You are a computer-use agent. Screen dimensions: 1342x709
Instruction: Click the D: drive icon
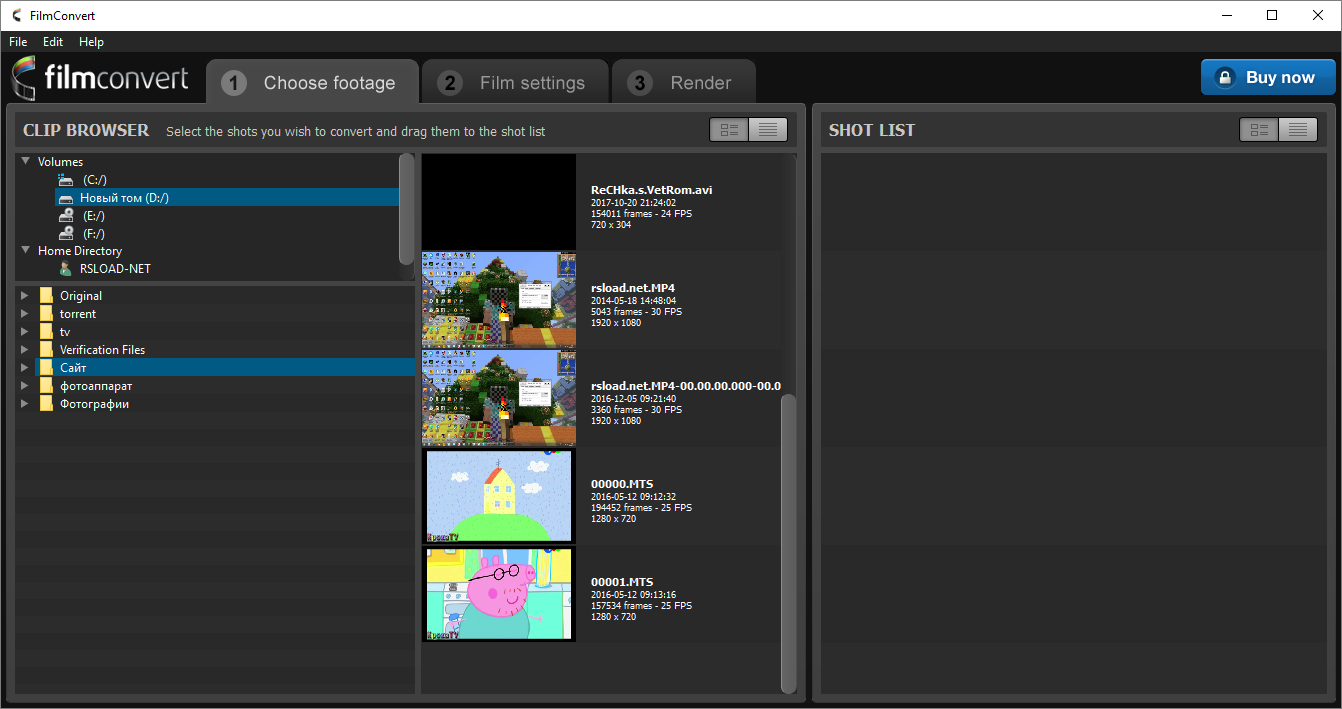[x=66, y=198]
